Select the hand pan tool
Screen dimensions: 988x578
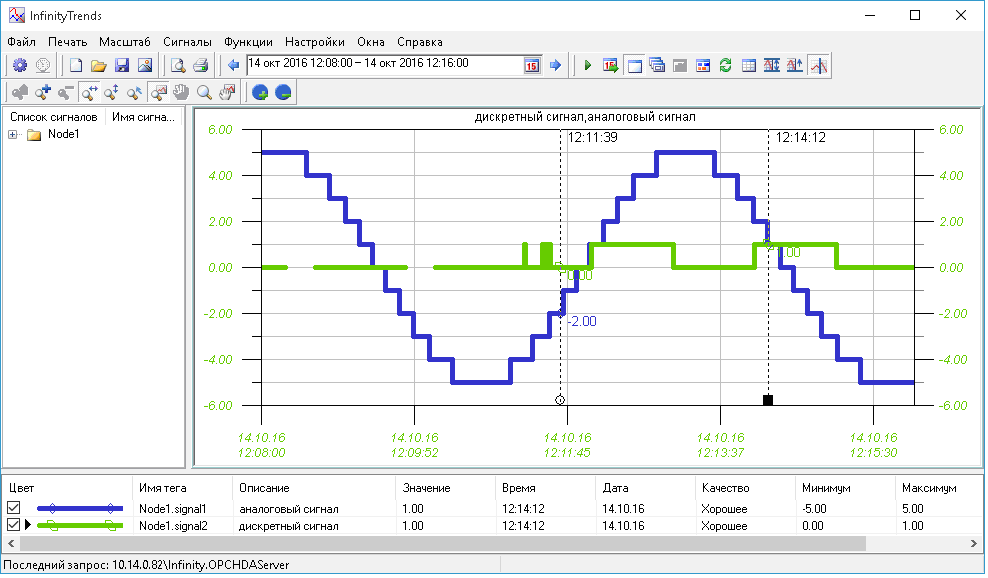181,93
